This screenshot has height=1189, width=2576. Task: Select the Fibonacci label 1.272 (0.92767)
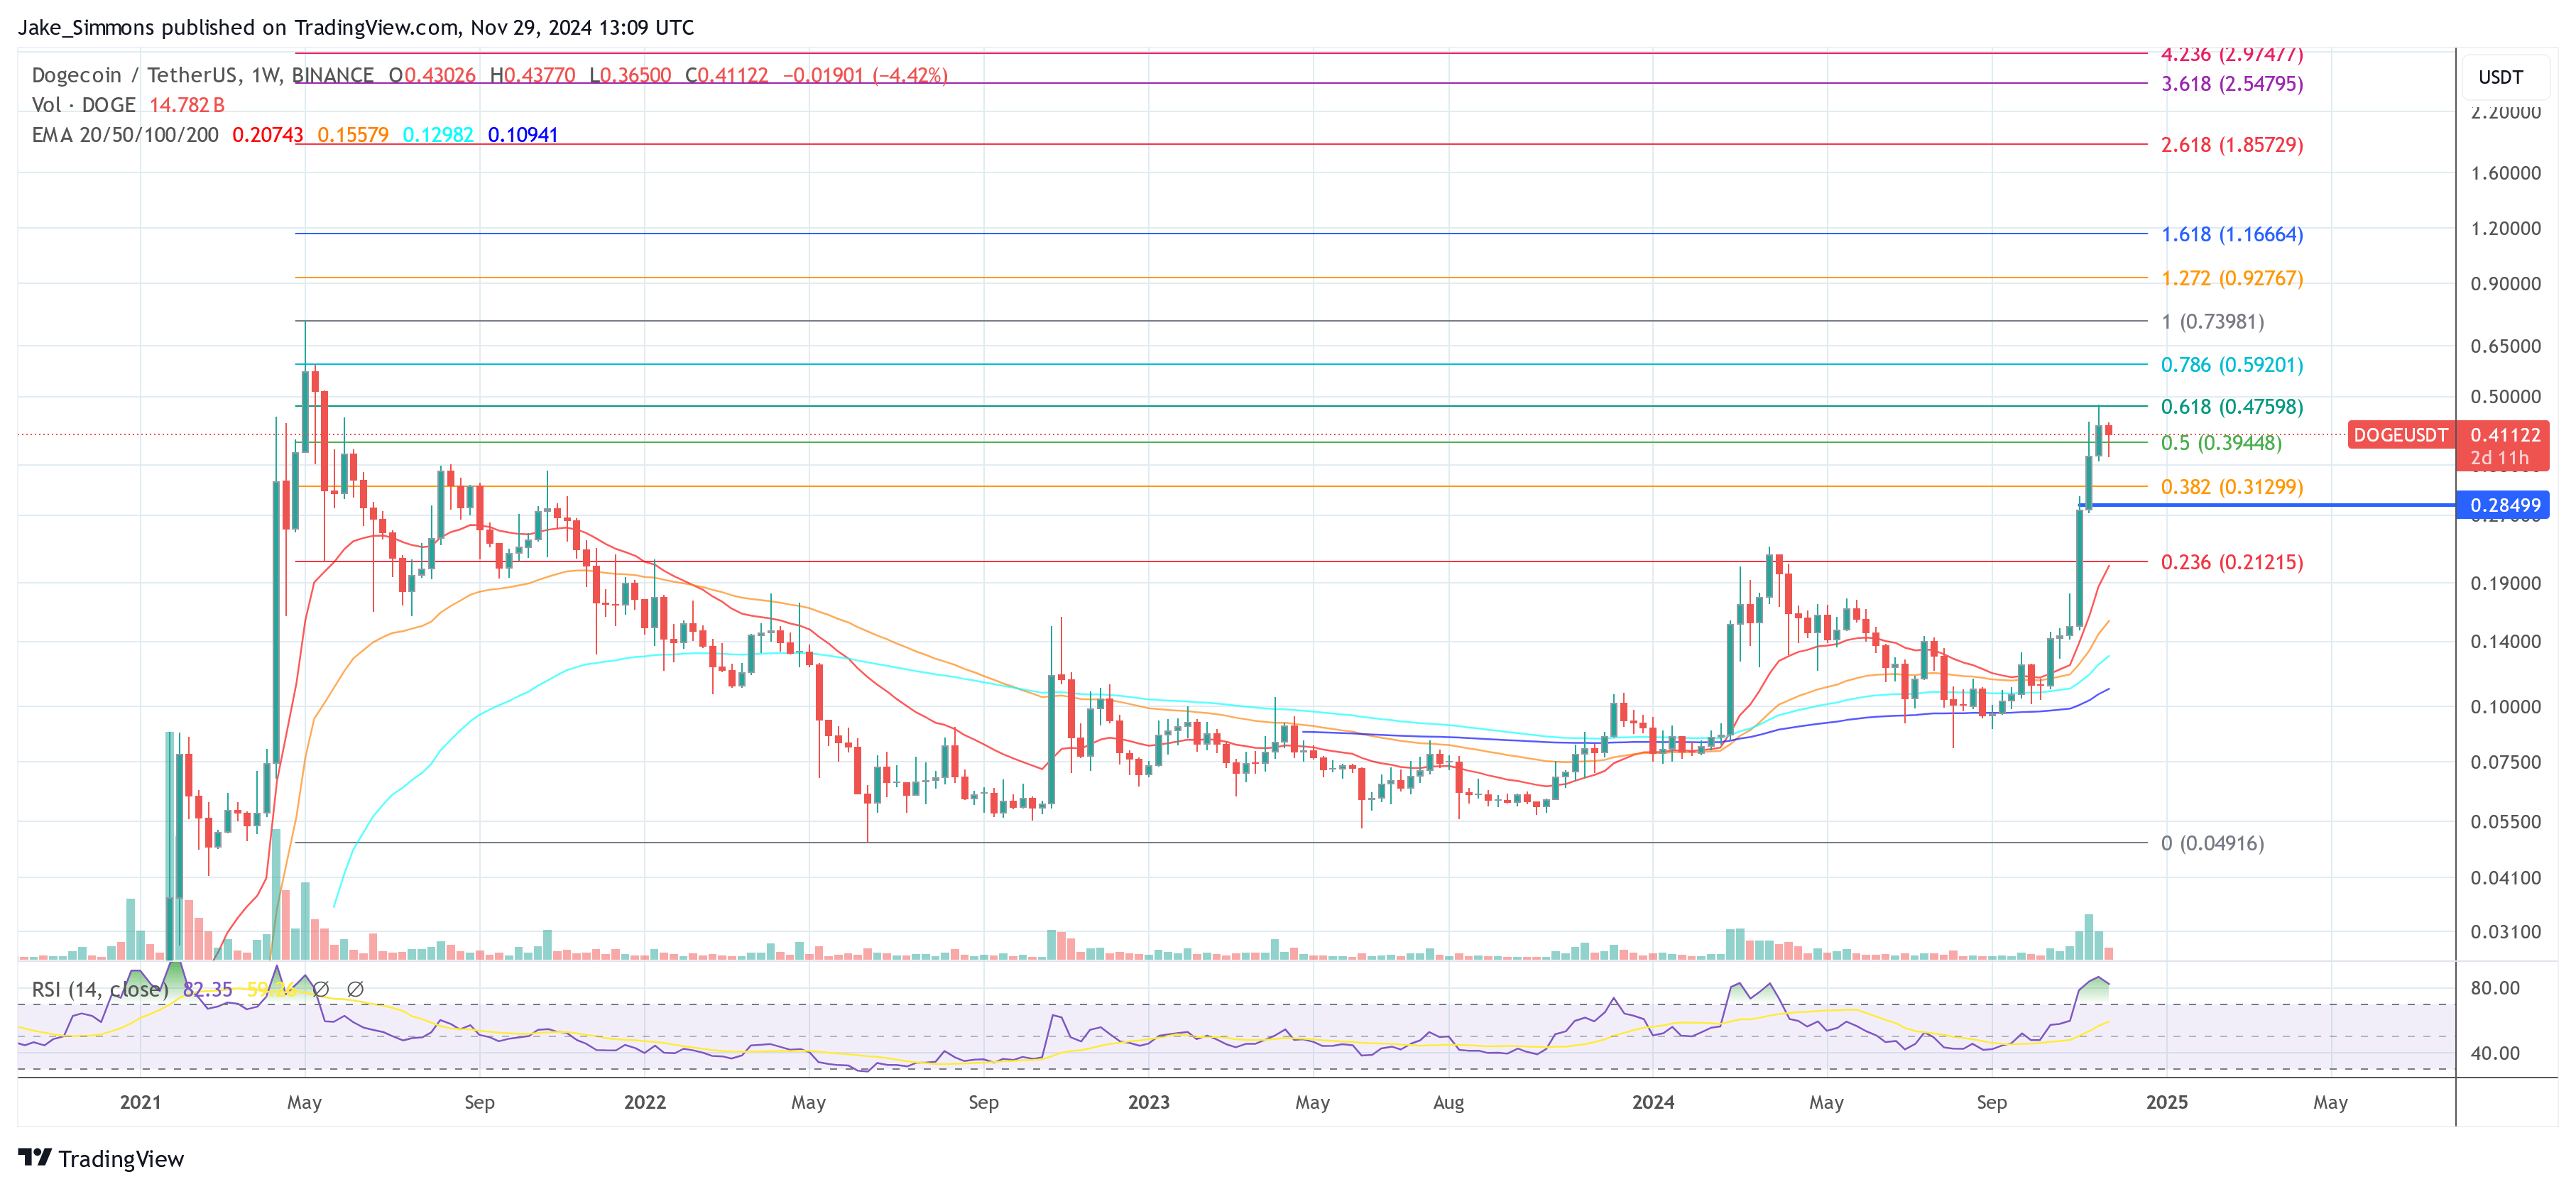(x=2232, y=279)
